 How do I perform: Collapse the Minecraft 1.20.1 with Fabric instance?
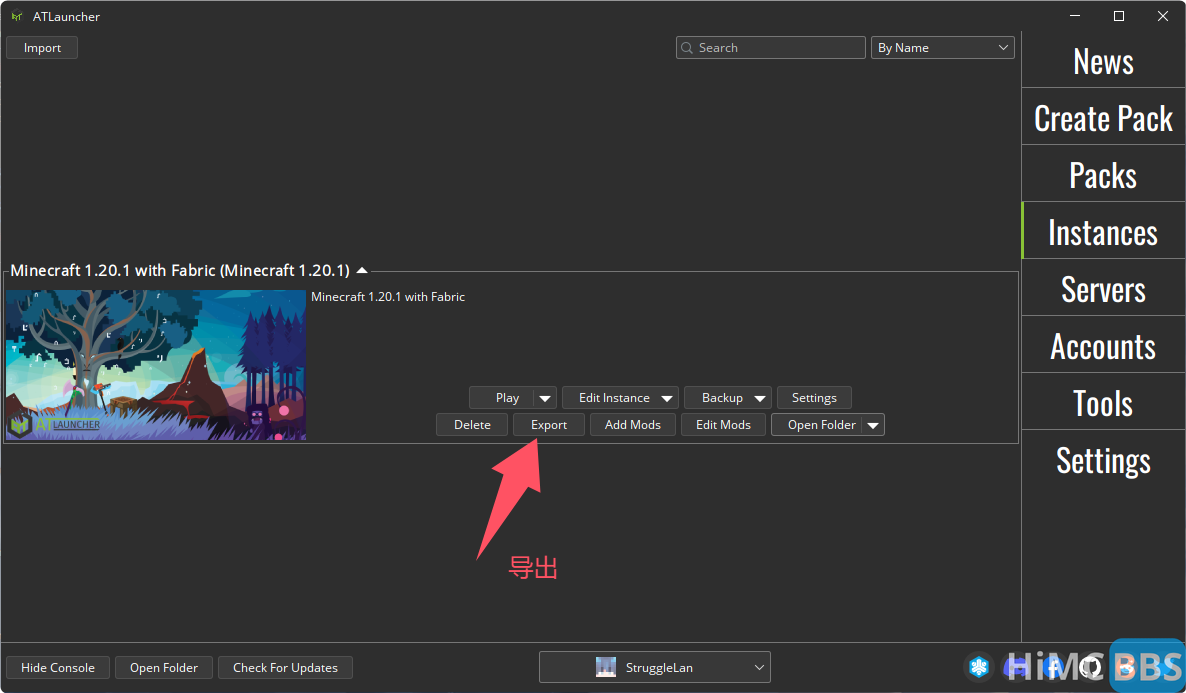click(x=362, y=270)
